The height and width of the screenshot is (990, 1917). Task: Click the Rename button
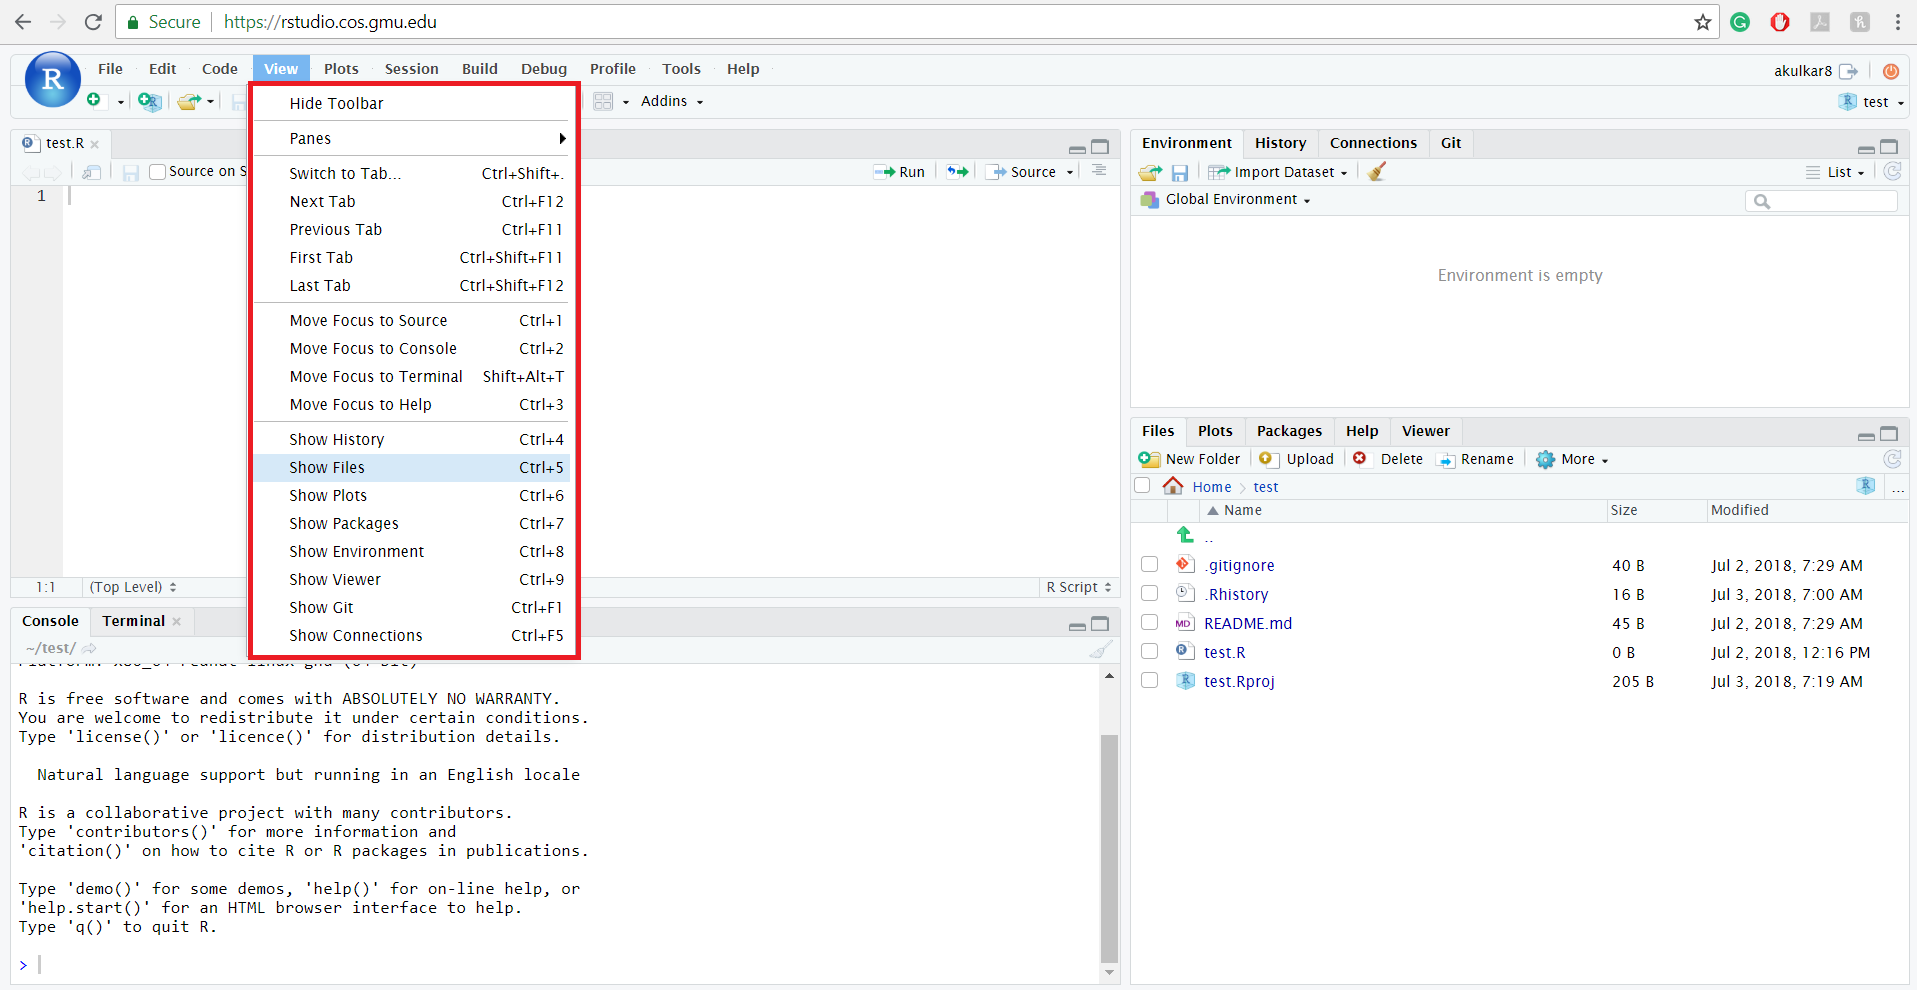pos(1475,459)
